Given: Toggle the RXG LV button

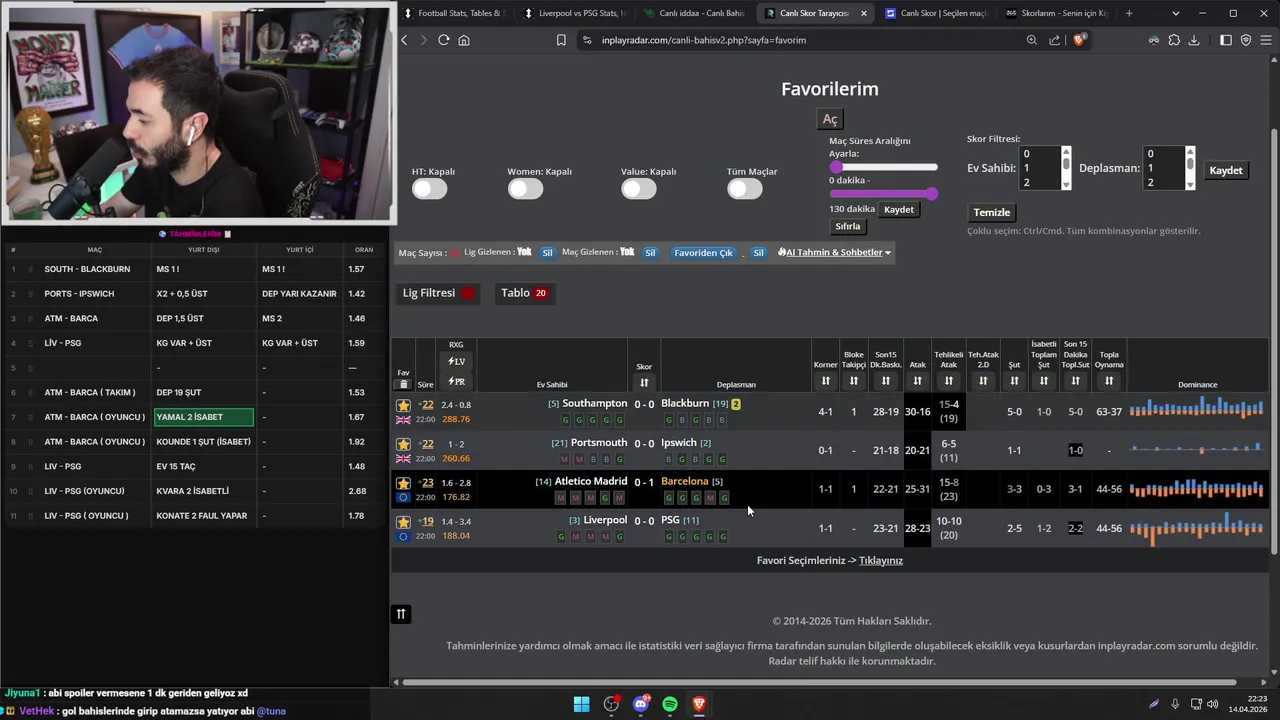Looking at the screenshot, I should tap(456, 361).
